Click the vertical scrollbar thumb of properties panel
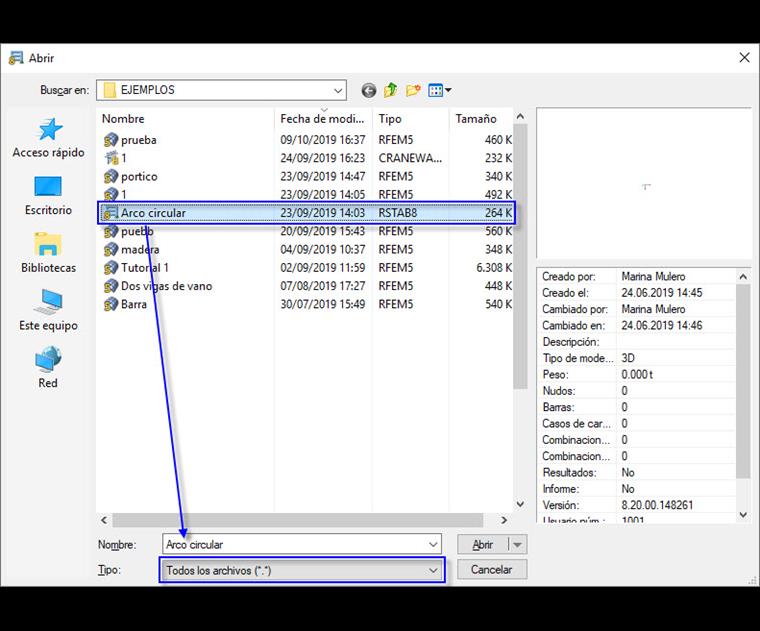760x631 pixels. 743,381
